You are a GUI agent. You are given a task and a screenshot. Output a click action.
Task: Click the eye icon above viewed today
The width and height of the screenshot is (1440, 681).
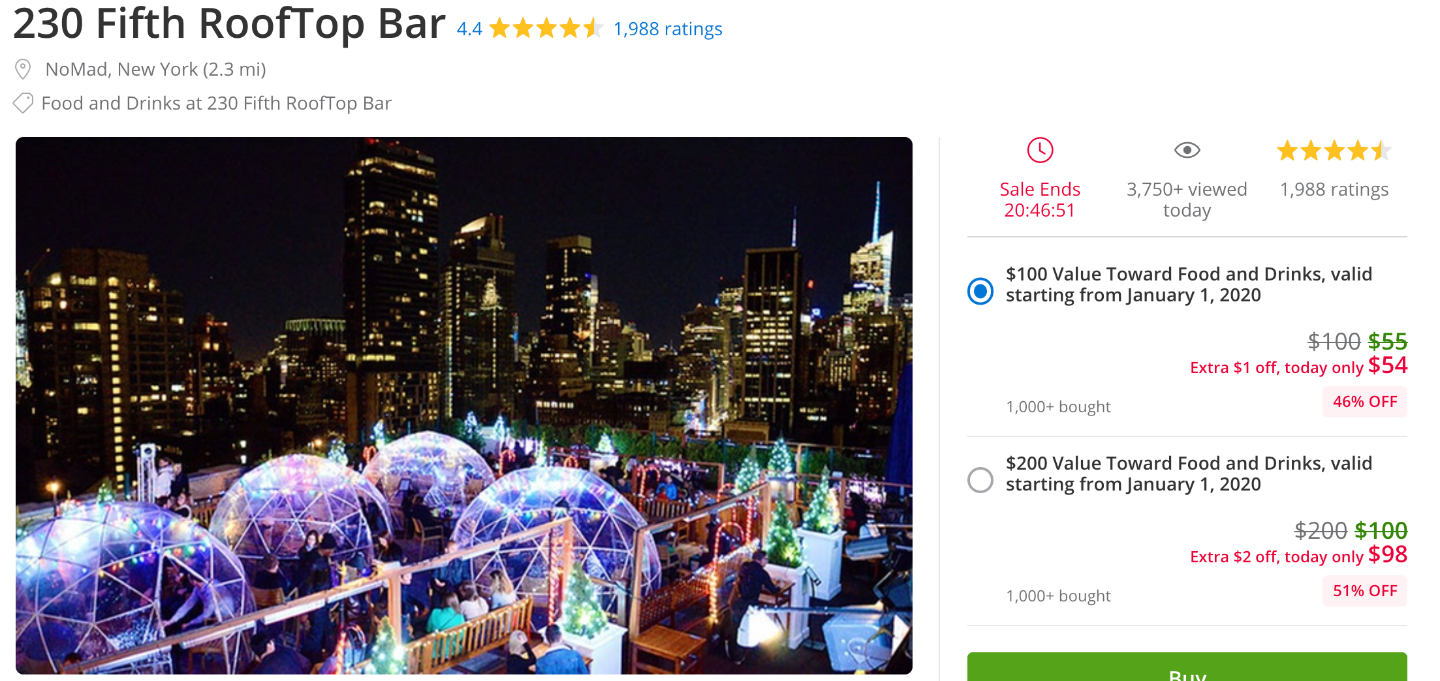click(x=1187, y=150)
